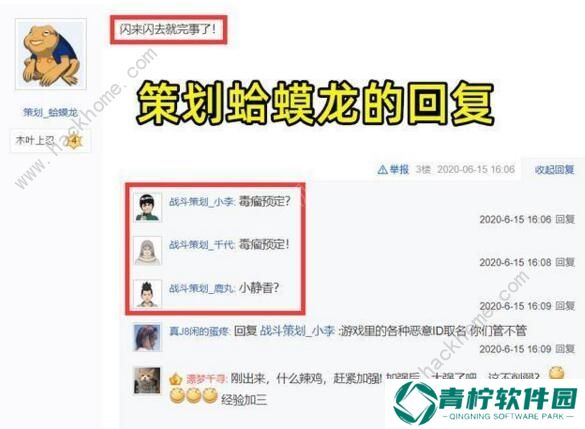Open the avatar of 真J8闲的蛋疼
The width and height of the screenshot is (585, 429).
147,338
